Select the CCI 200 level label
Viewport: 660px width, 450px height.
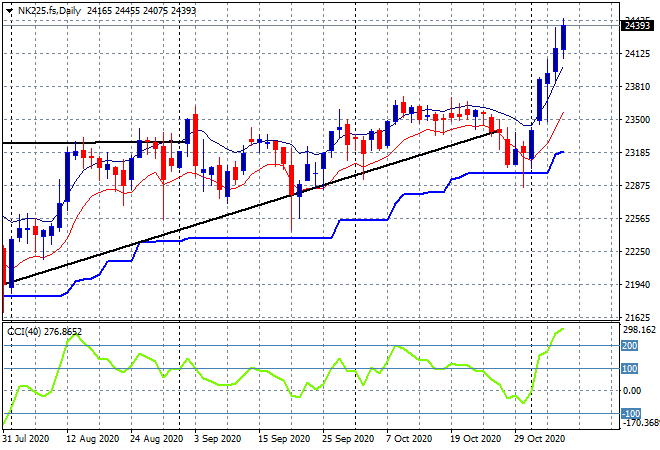coord(630,346)
